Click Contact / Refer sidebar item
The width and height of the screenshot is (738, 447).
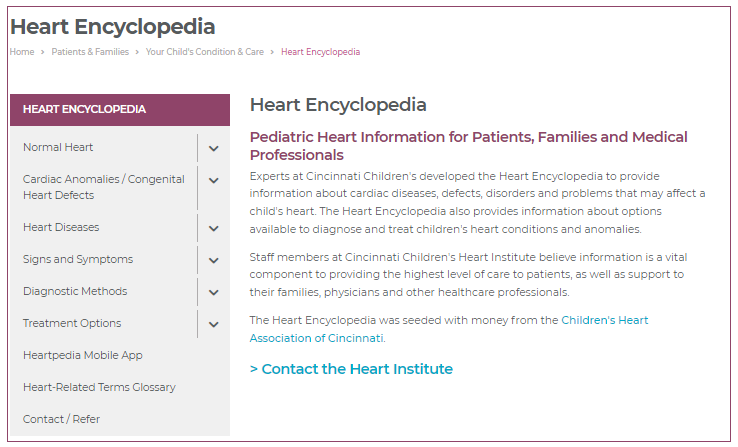coord(61,420)
